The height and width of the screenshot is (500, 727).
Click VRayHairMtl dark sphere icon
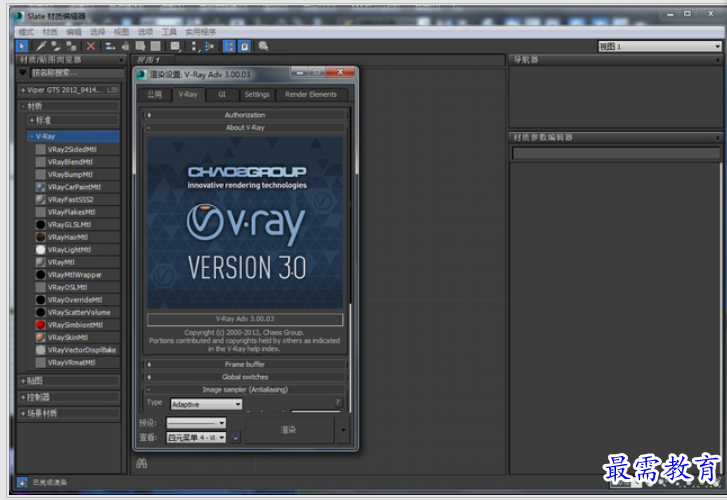[41, 237]
